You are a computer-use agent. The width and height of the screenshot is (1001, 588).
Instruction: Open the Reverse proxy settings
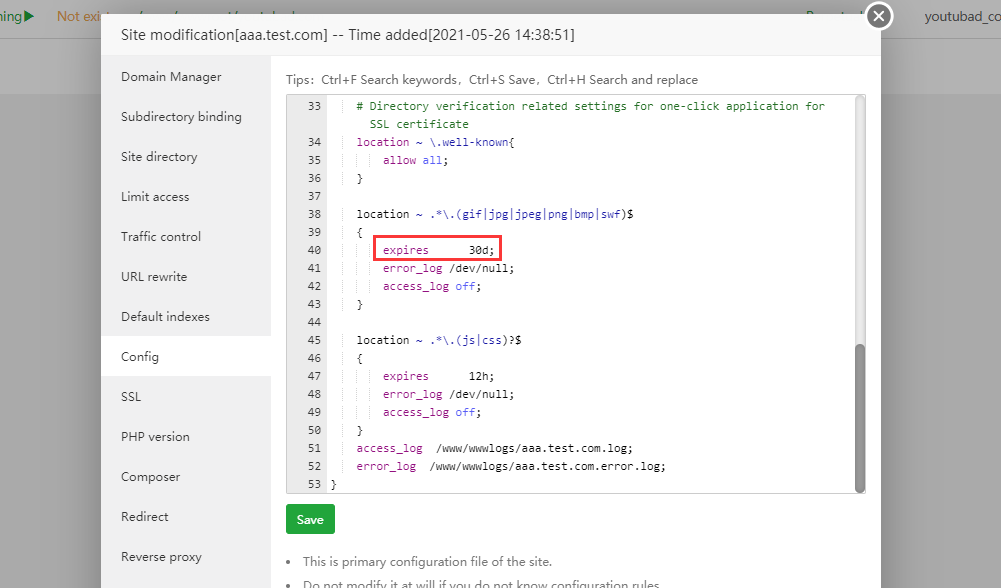click(161, 557)
